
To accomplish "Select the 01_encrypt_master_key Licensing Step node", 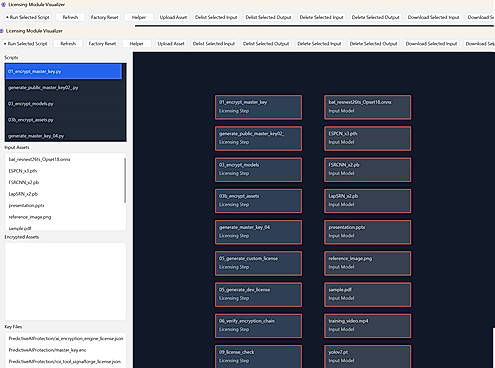I will (x=258, y=107).
